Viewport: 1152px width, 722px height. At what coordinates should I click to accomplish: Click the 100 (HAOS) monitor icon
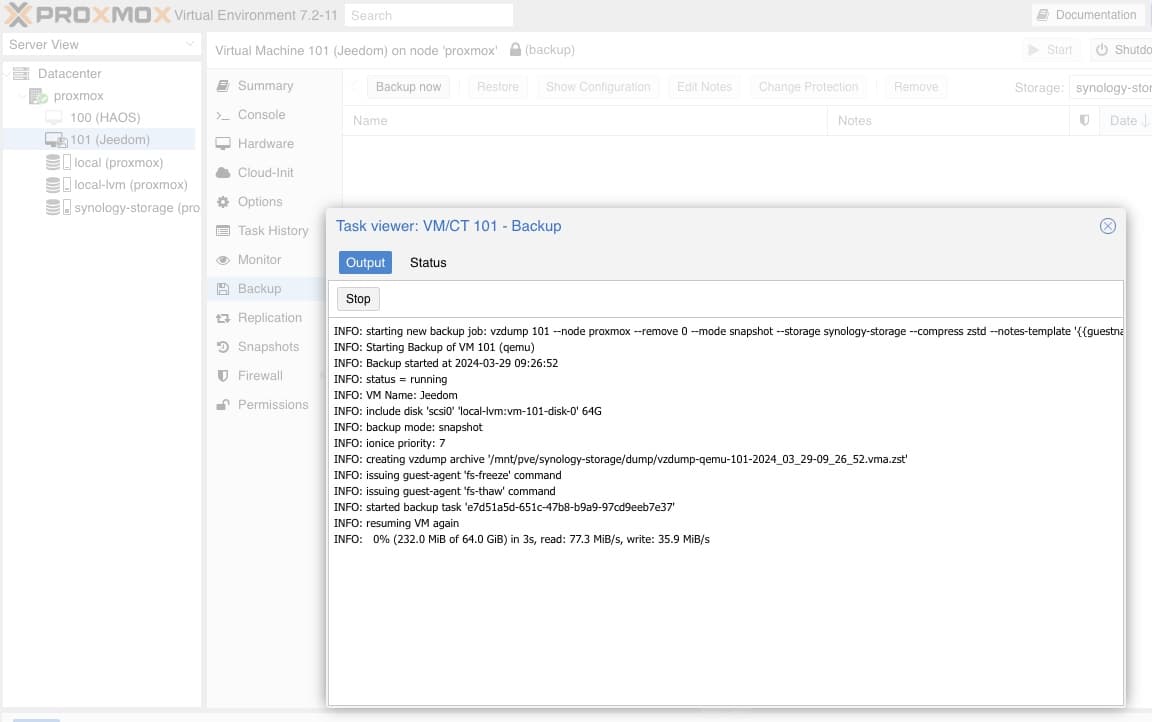click(54, 118)
